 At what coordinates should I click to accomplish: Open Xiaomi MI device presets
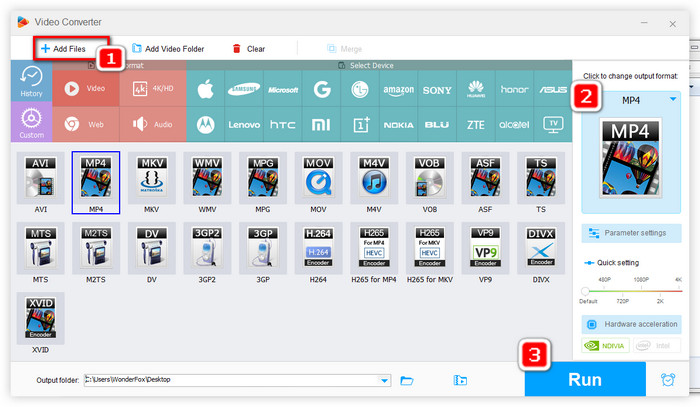321,125
